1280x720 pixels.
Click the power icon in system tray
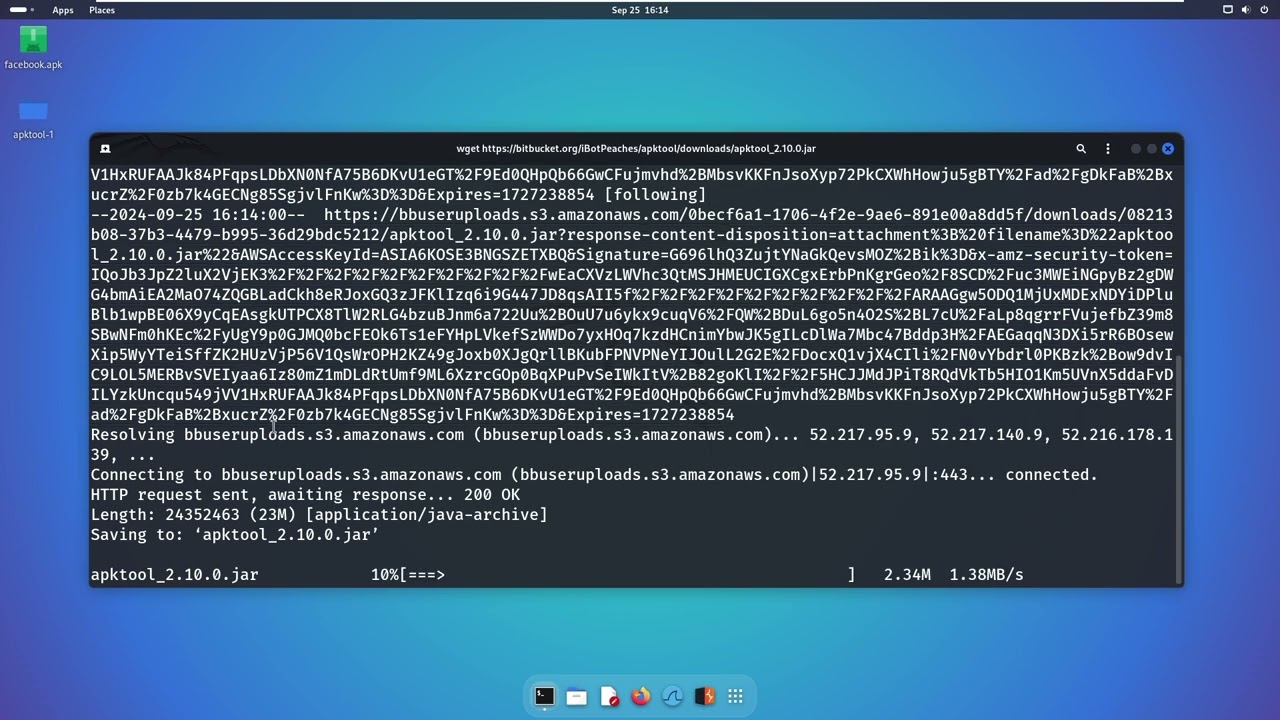coord(1264,10)
